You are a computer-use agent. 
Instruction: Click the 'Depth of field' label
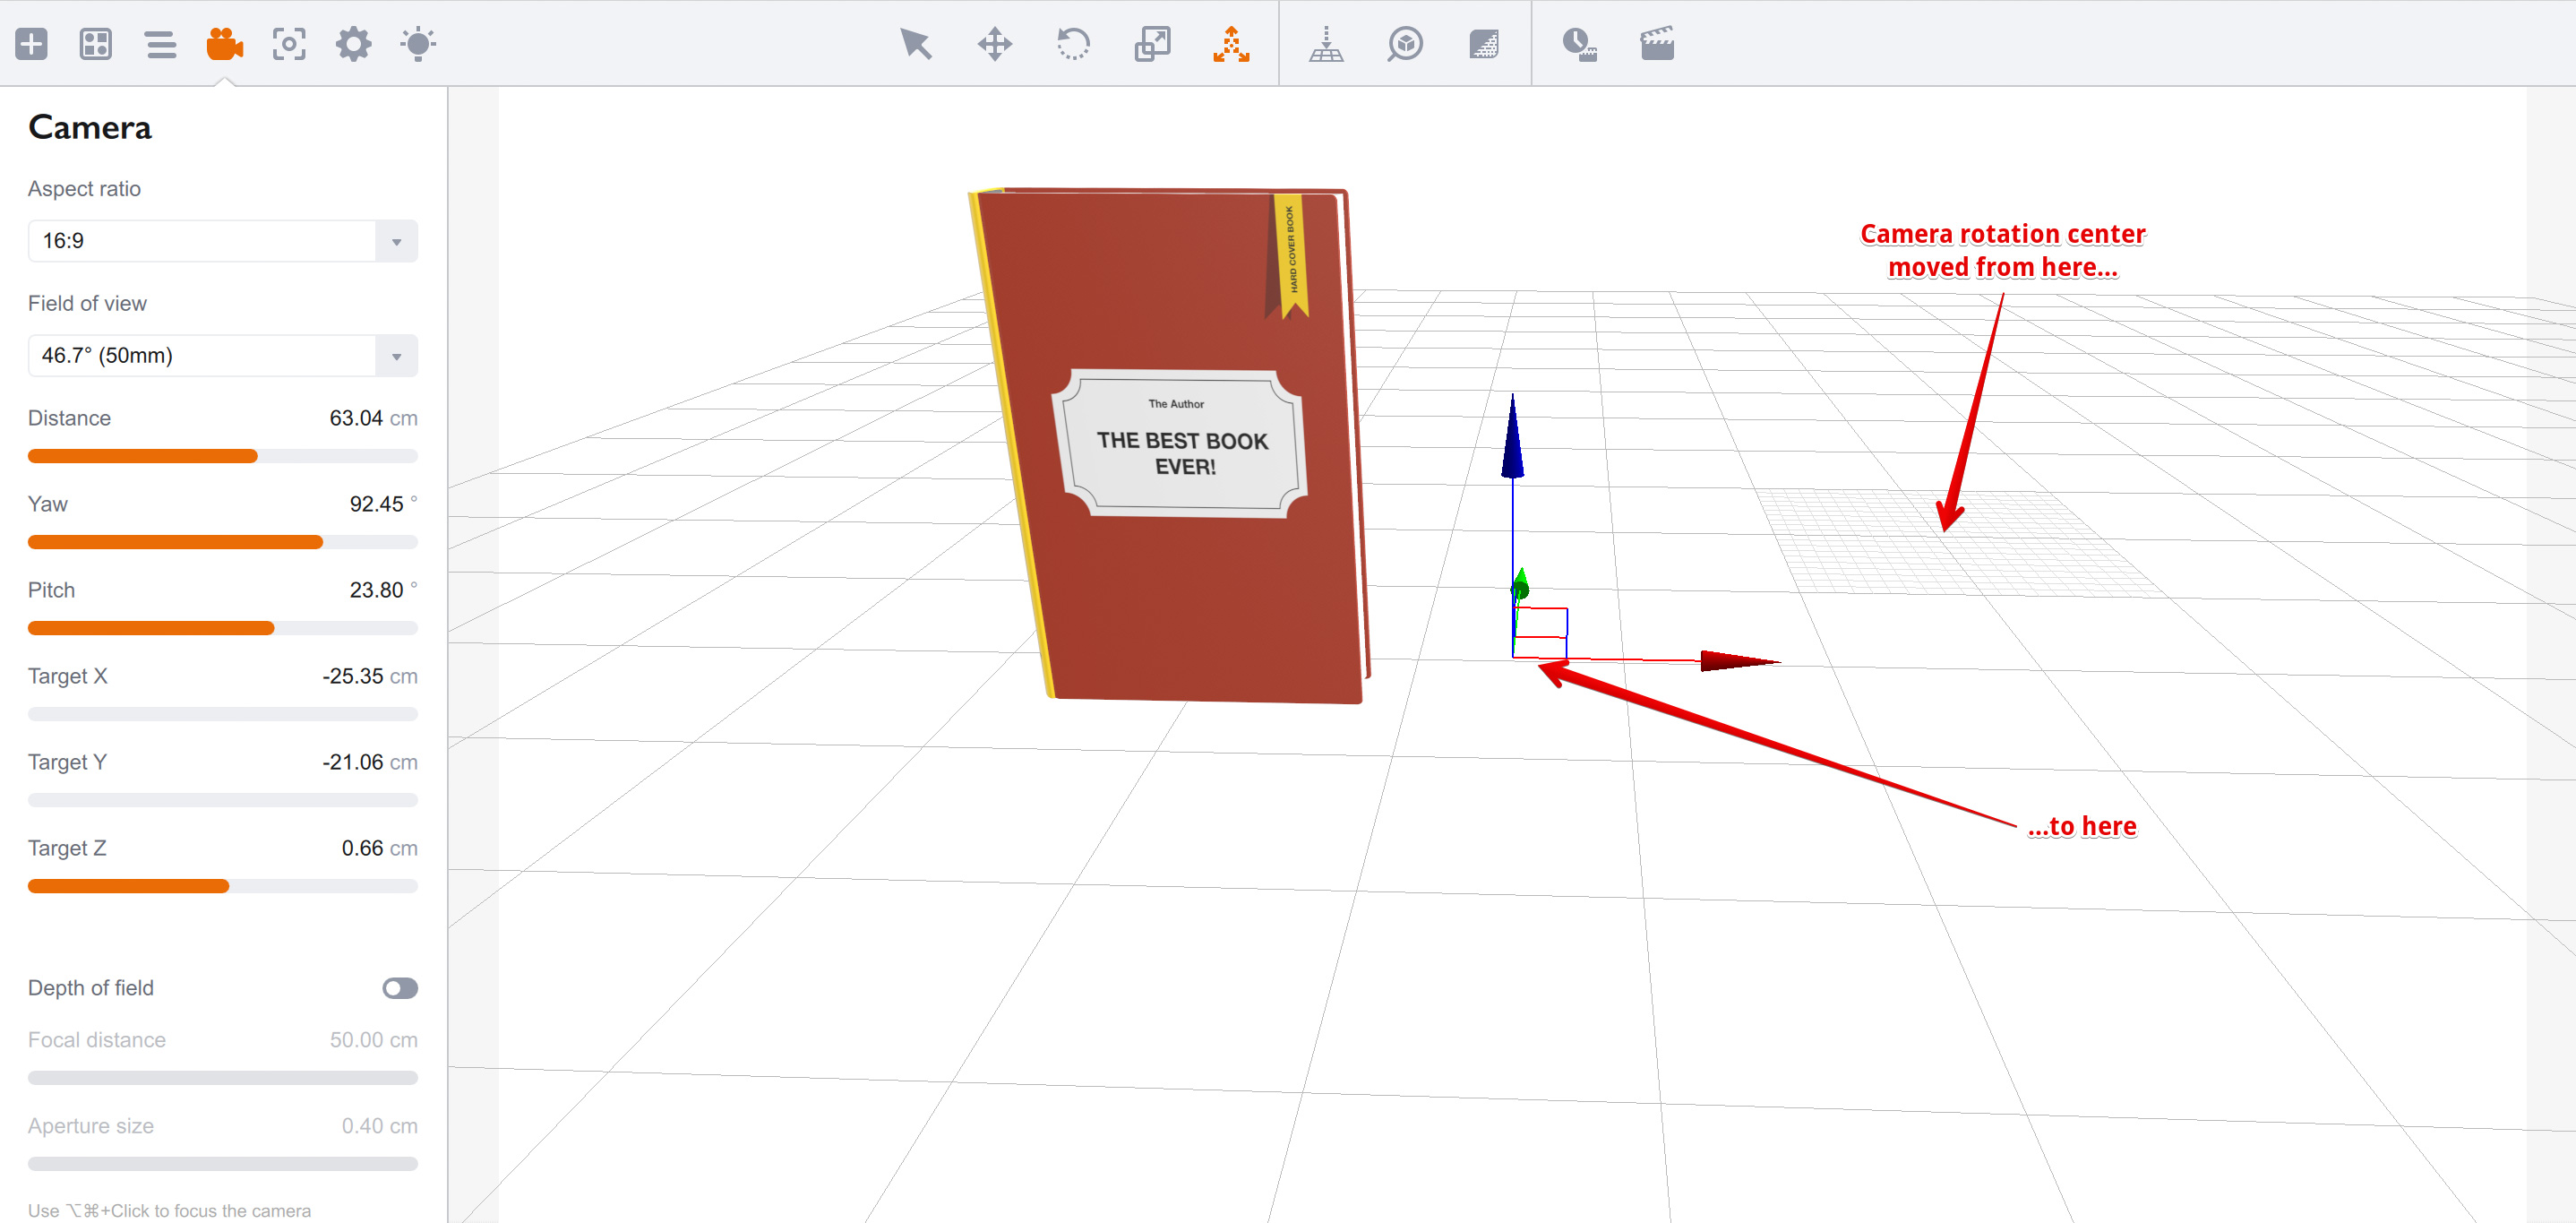tap(91, 988)
